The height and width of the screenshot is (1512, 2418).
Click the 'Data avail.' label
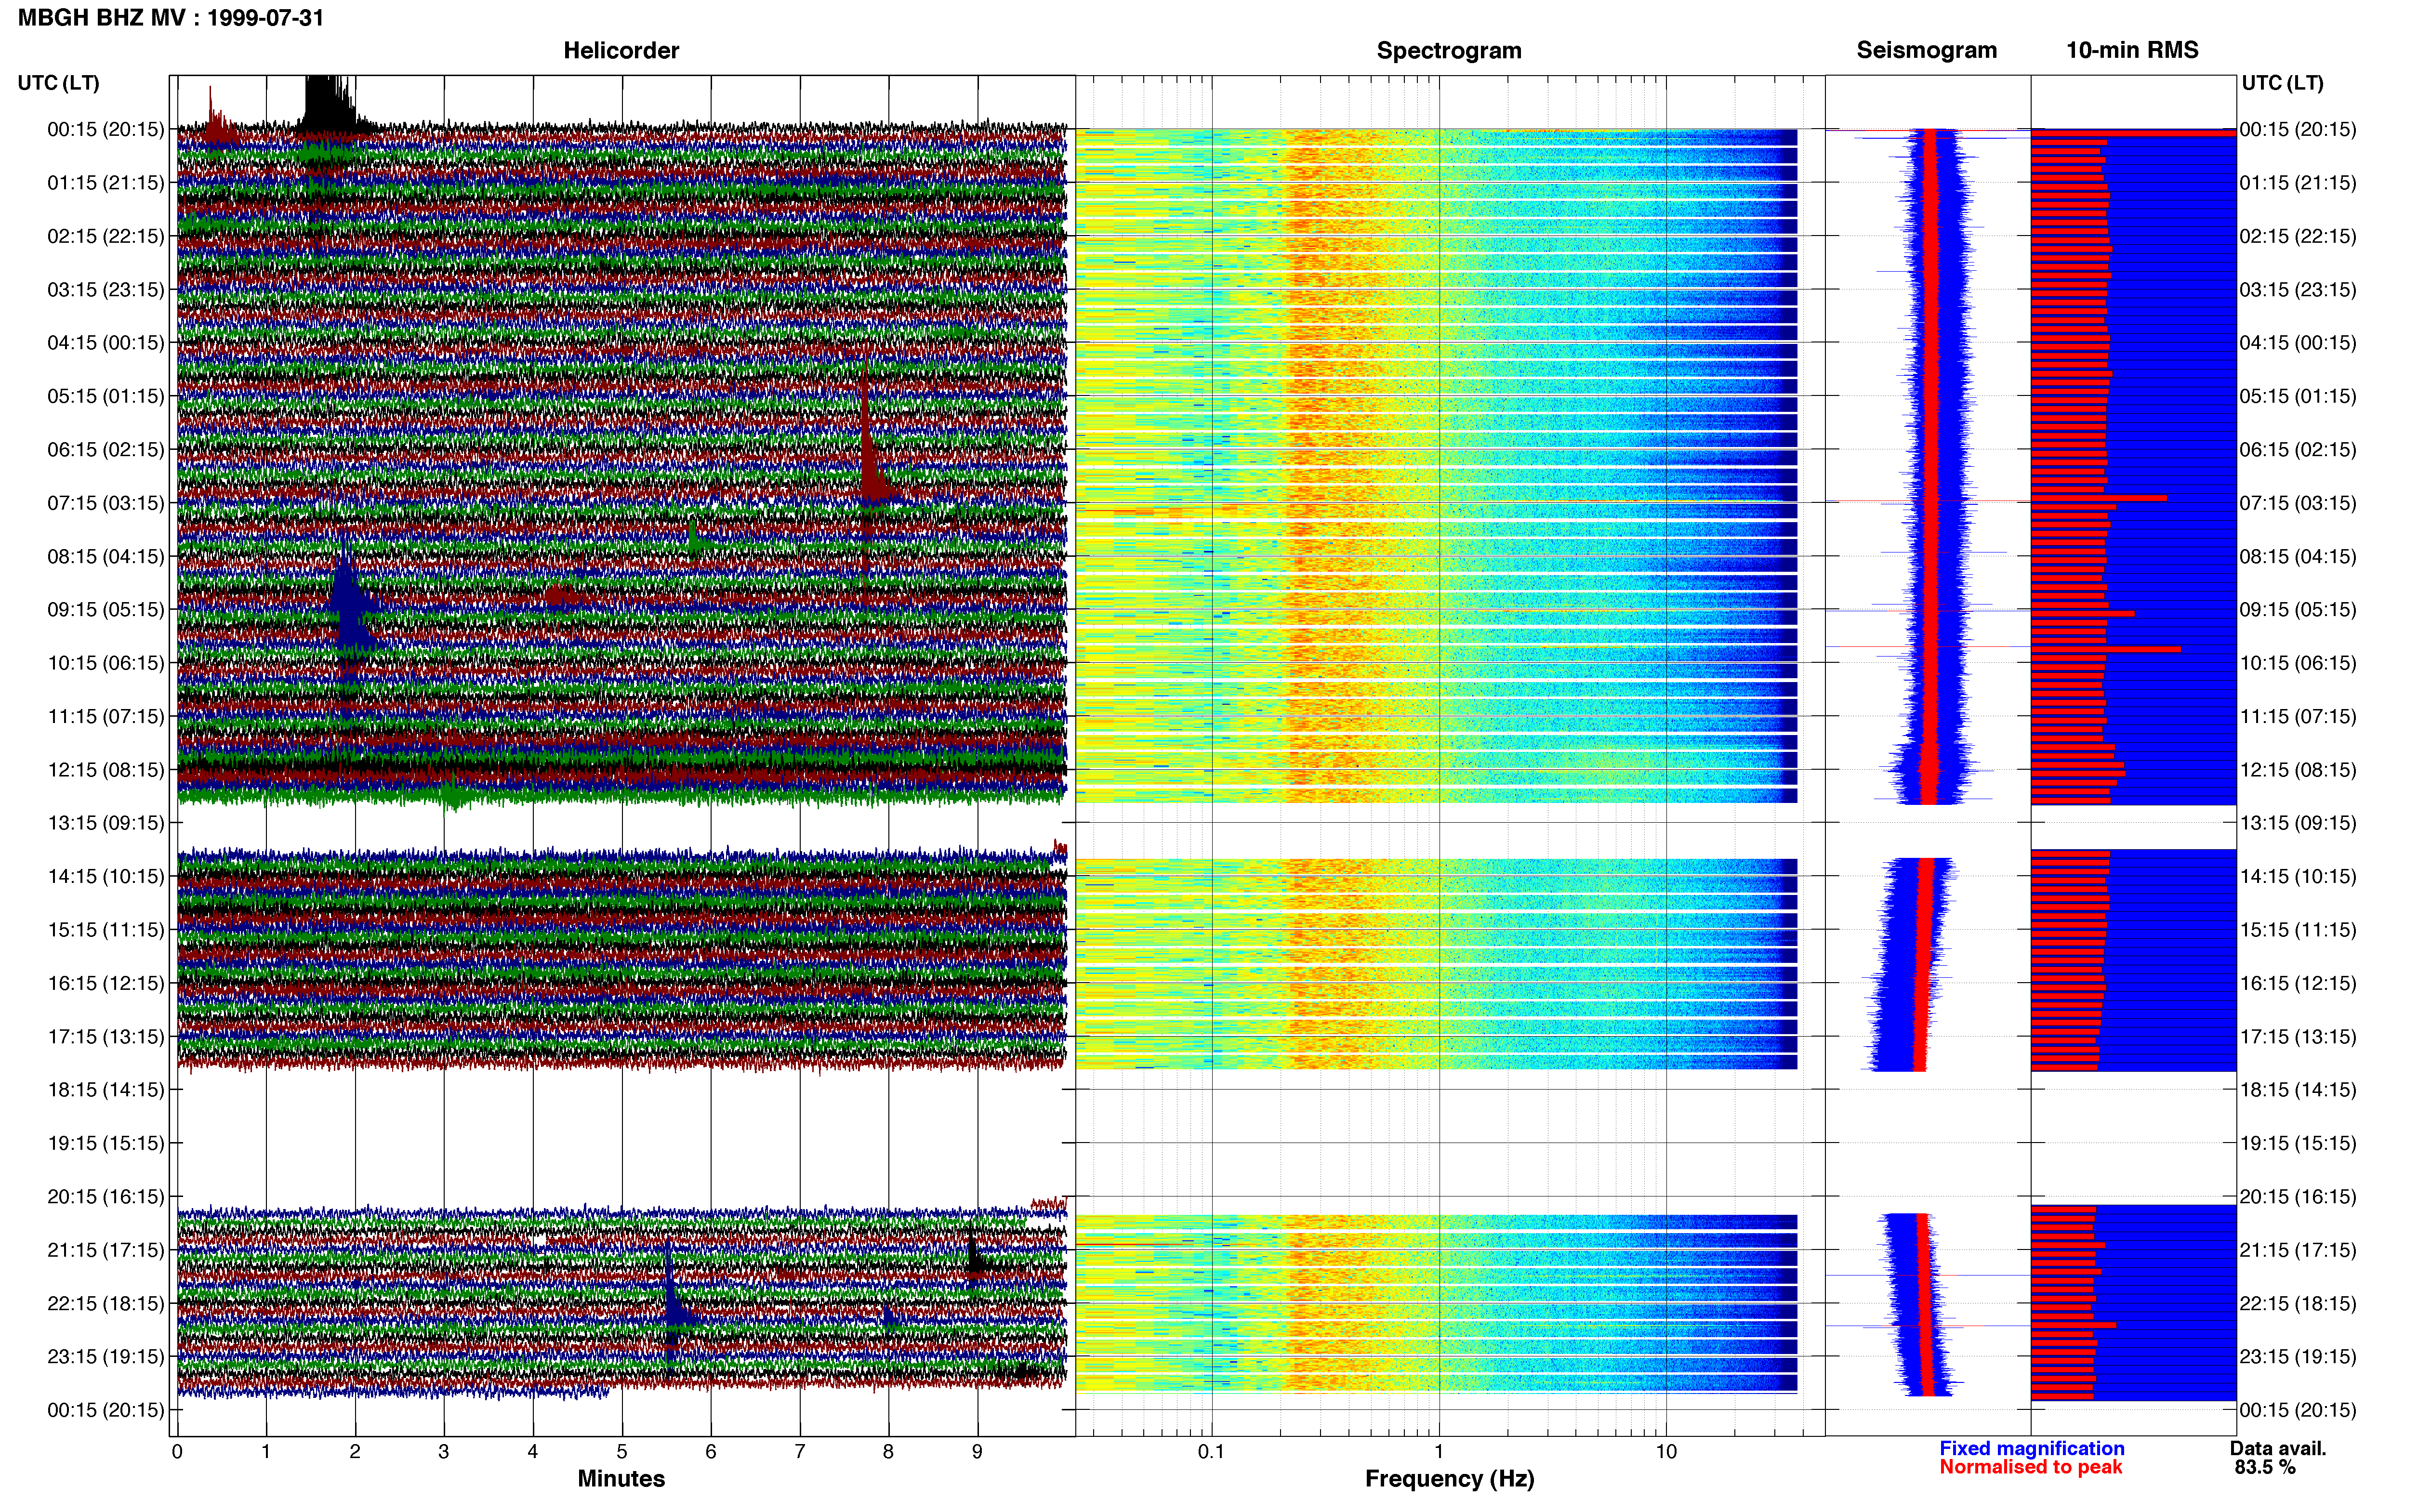tap(2278, 1449)
